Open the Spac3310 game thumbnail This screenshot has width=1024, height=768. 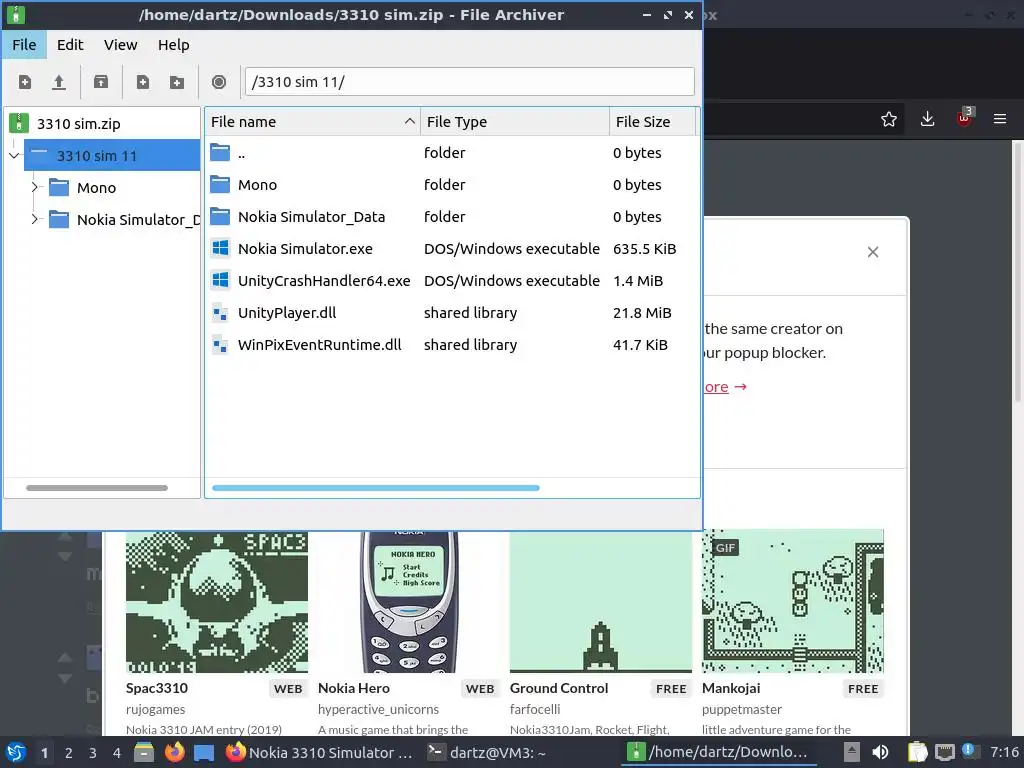pyautogui.click(x=217, y=601)
